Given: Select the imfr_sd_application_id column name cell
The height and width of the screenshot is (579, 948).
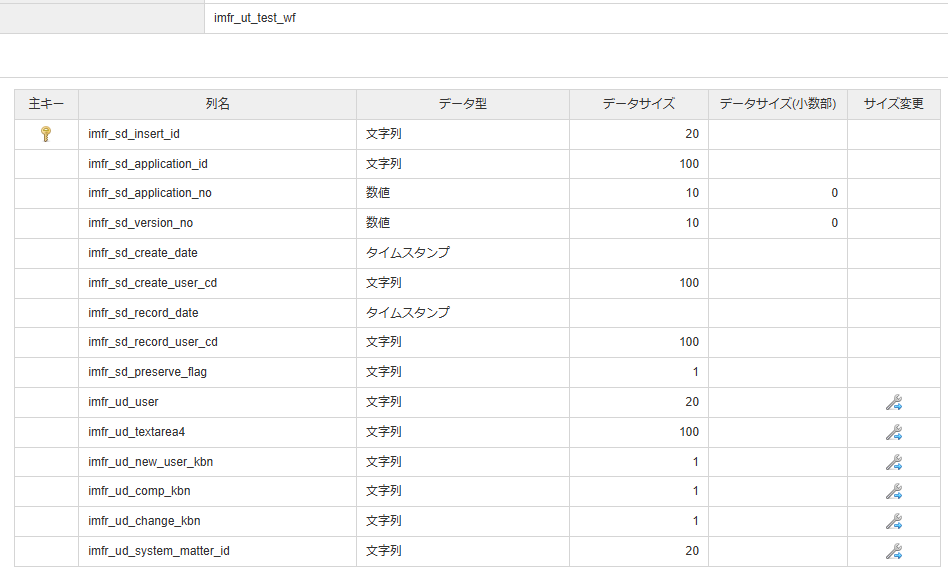Looking at the screenshot, I should point(147,163).
